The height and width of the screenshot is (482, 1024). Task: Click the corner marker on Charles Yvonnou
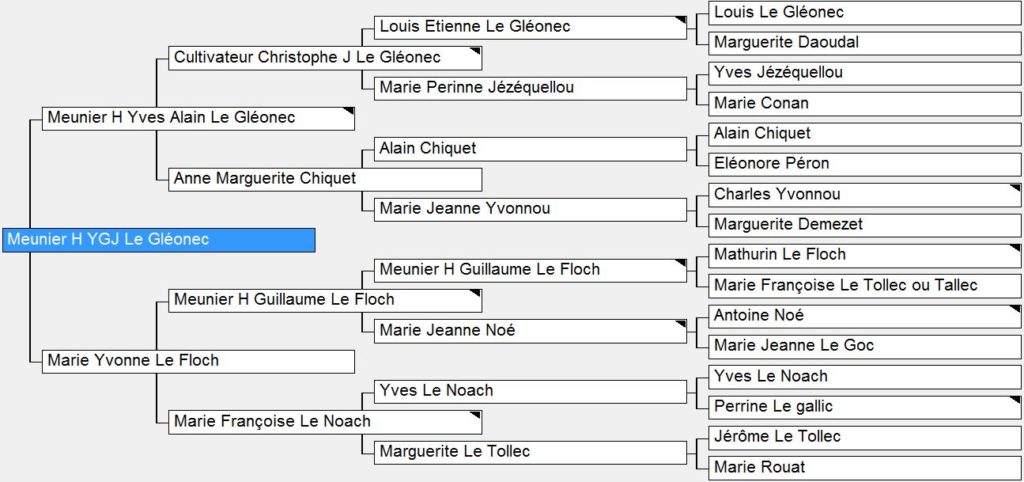point(1013,188)
